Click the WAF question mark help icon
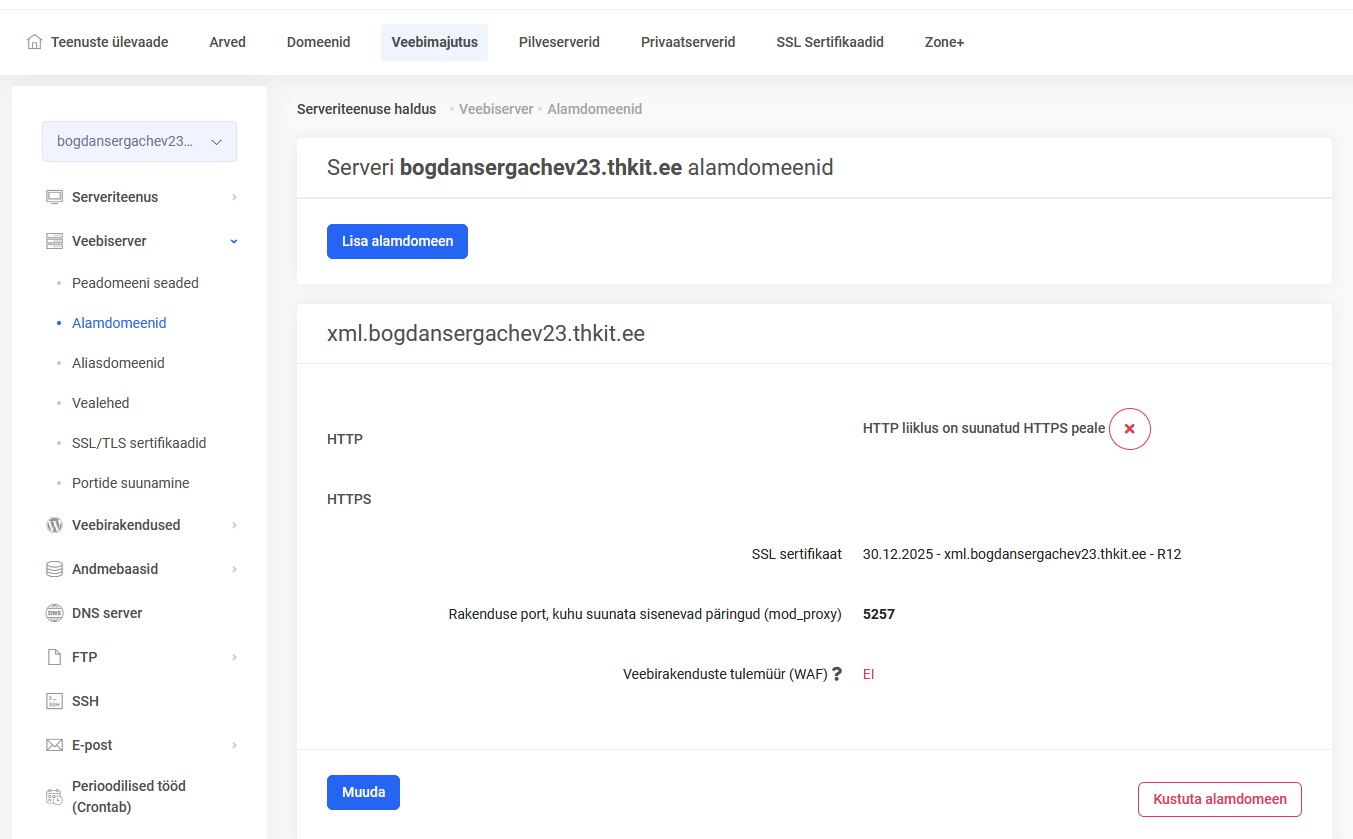Image resolution: width=1353 pixels, height=839 pixels. pos(837,675)
